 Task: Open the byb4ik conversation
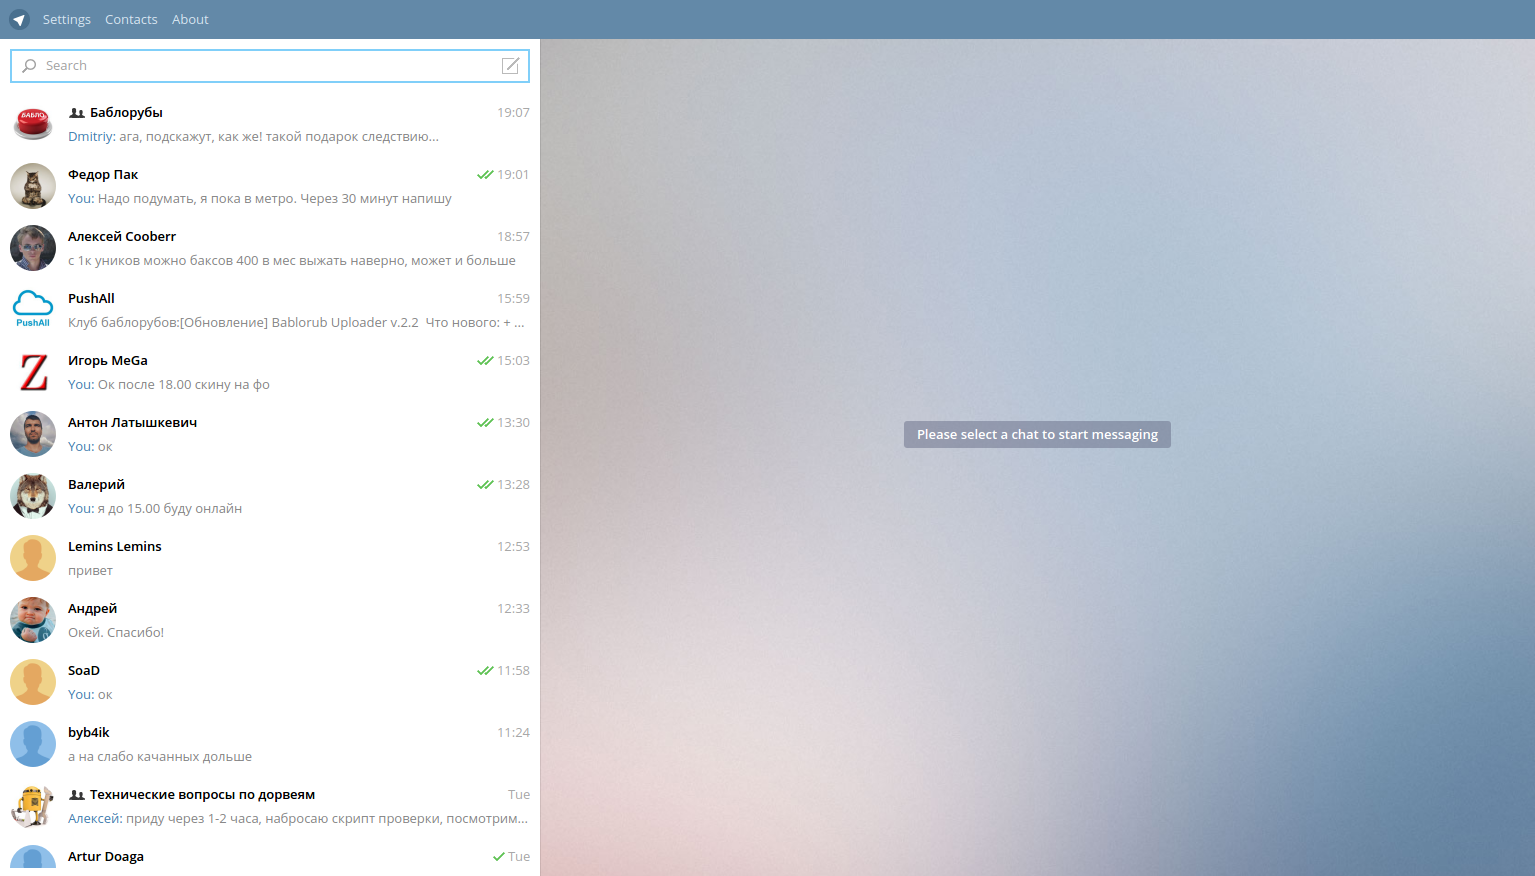[x=270, y=744]
